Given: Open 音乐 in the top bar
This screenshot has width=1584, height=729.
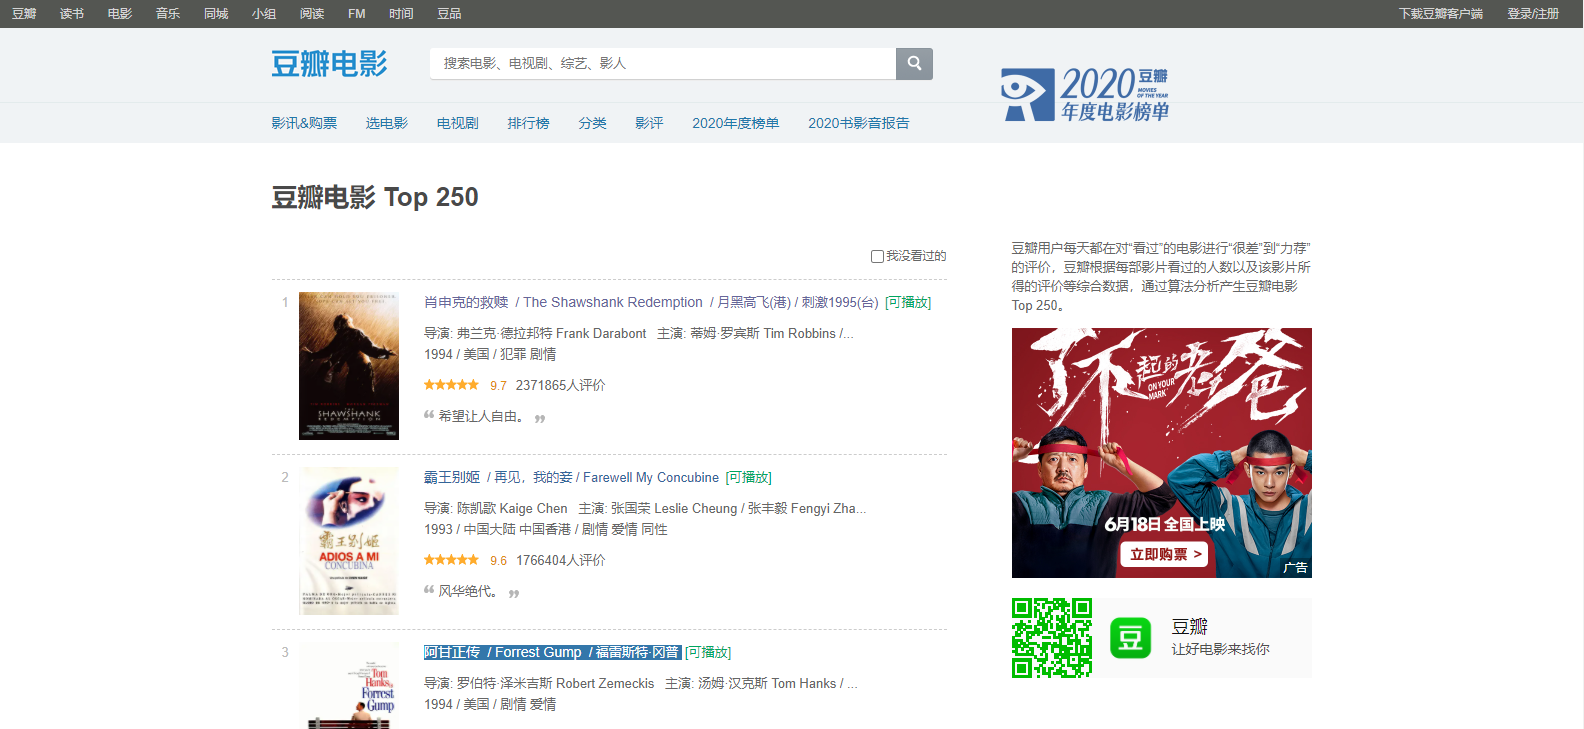Looking at the screenshot, I should 168,14.
